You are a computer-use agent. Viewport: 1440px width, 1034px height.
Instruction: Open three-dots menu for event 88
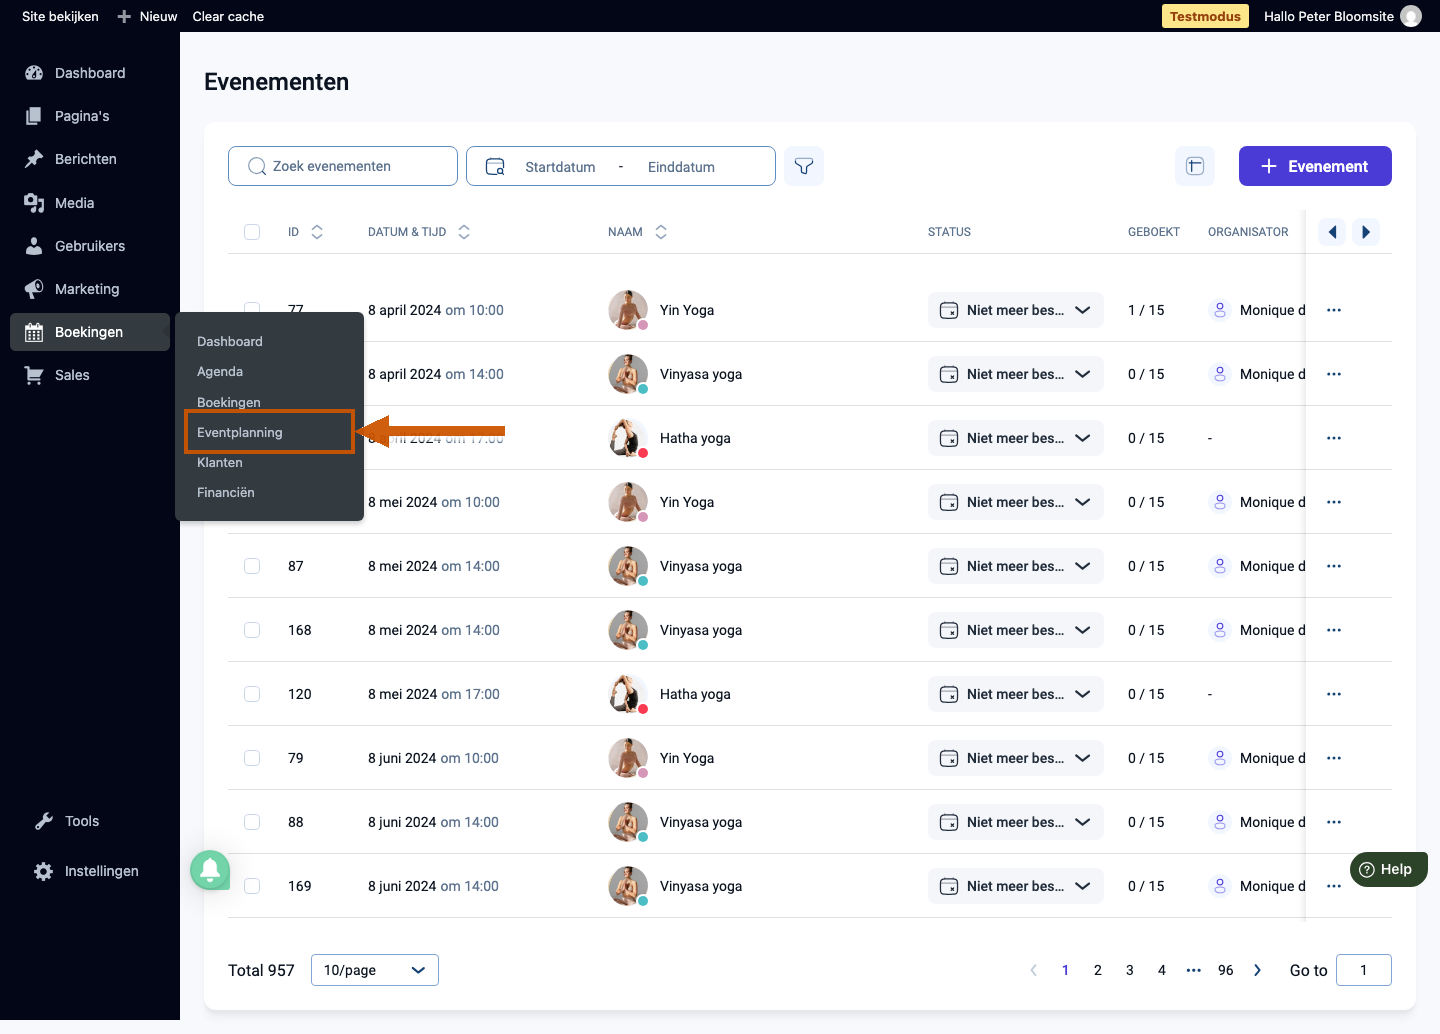point(1333,822)
